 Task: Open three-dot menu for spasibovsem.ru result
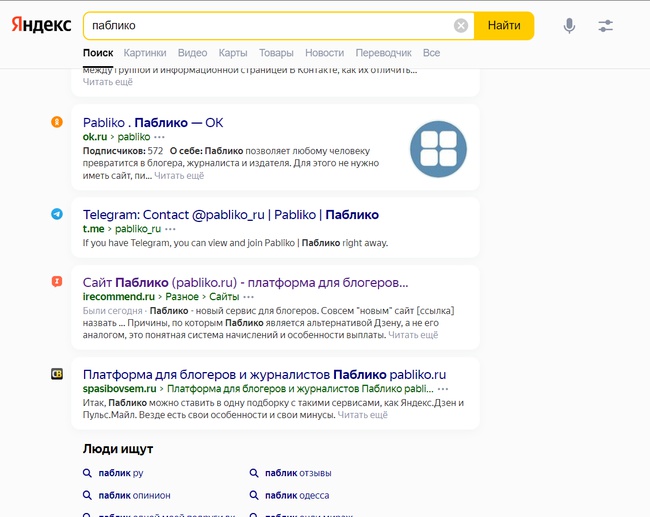point(443,389)
